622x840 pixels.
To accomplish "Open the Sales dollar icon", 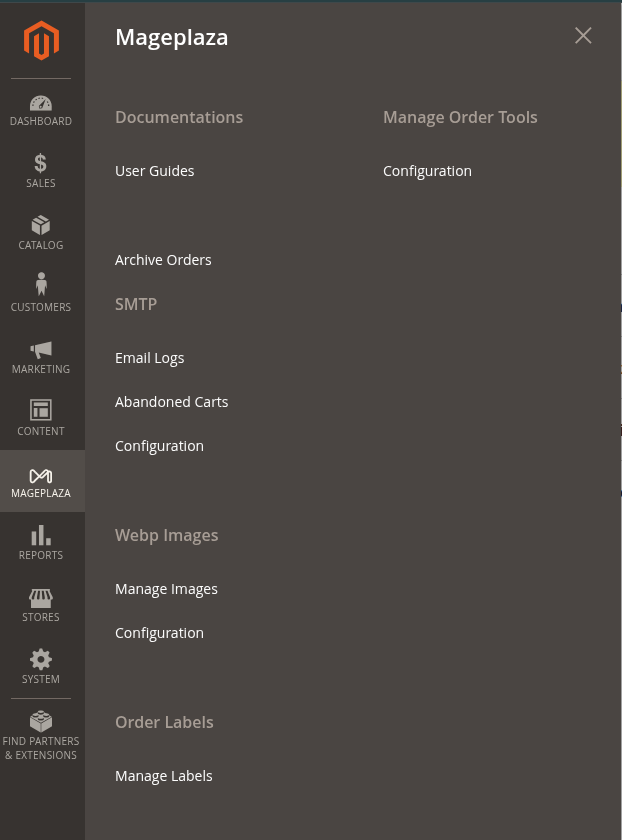I will [x=41, y=164].
